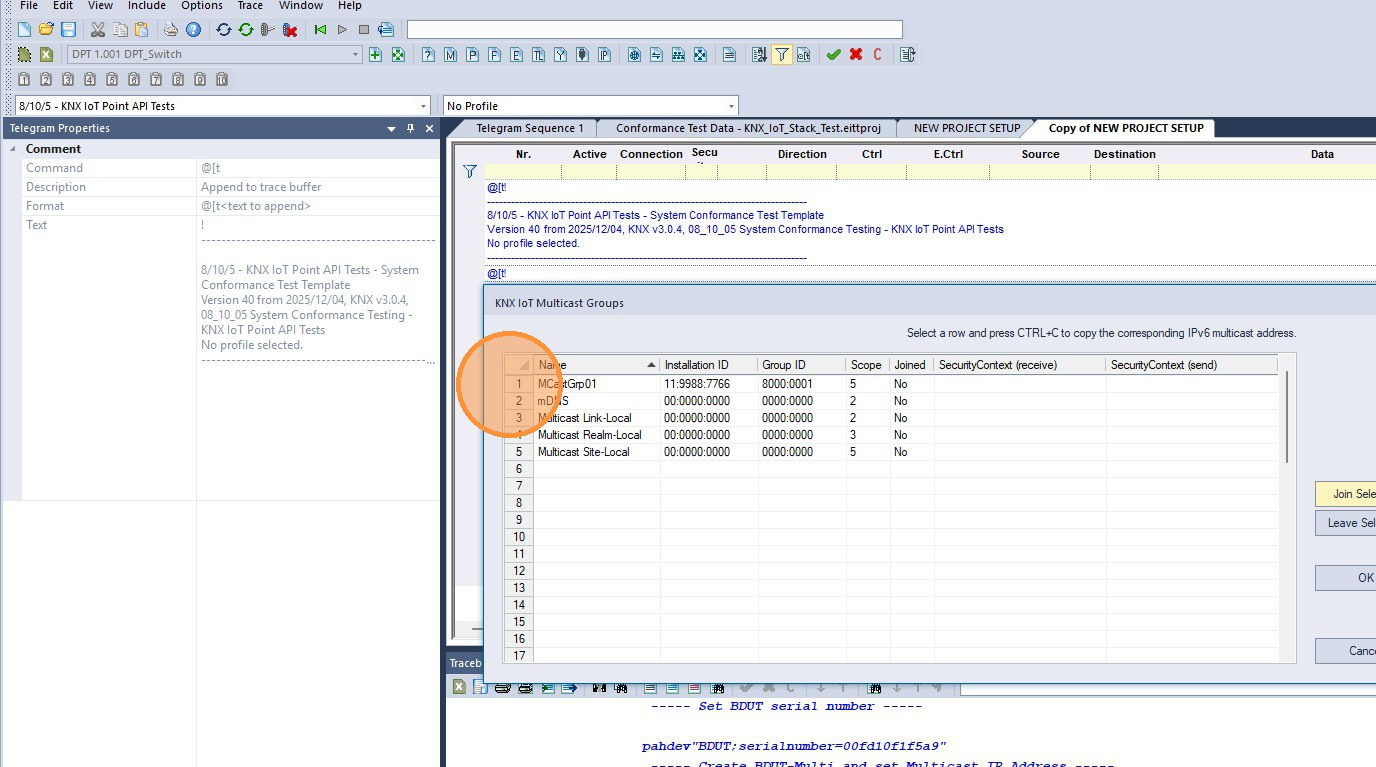This screenshot has height=767, width=1376.
Task: Open Telegram Properties panel options arrow
Action: click(x=392, y=129)
